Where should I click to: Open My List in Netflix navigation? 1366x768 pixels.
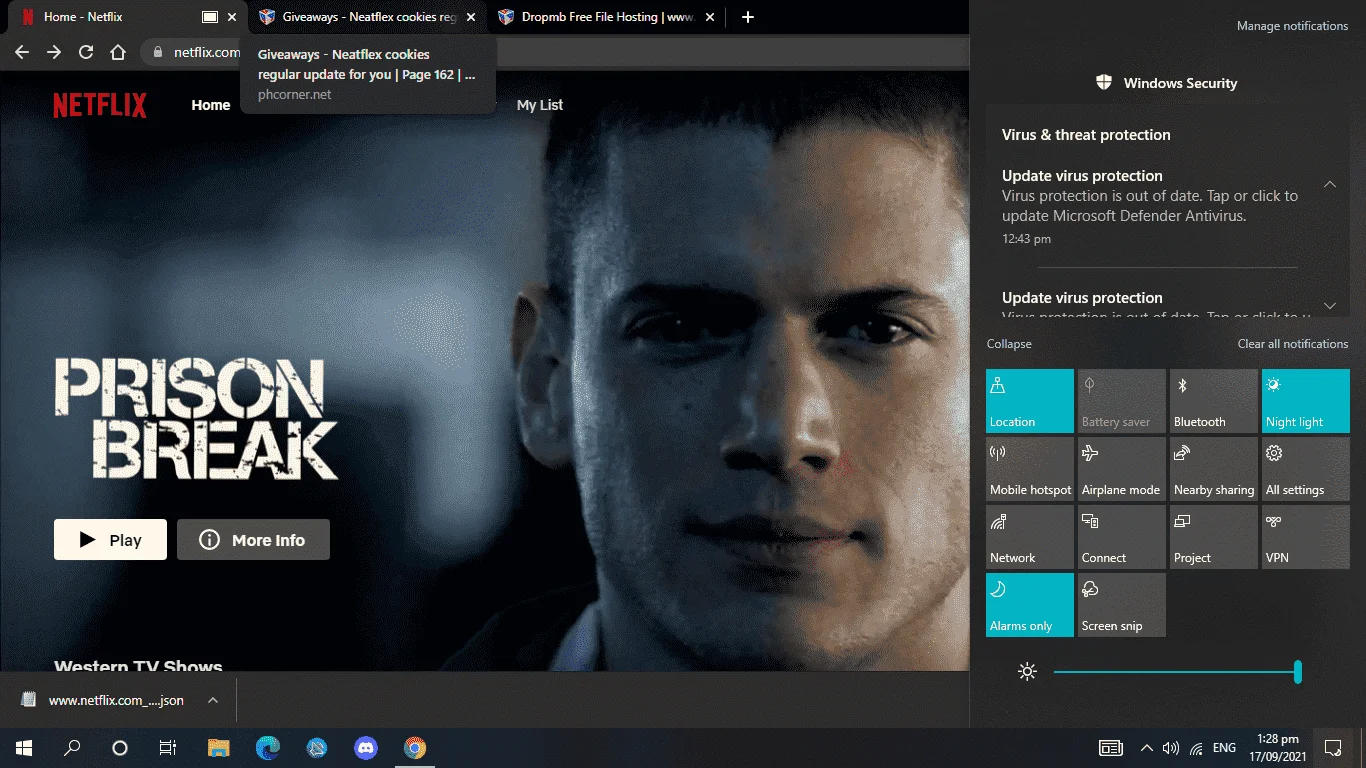click(x=540, y=105)
